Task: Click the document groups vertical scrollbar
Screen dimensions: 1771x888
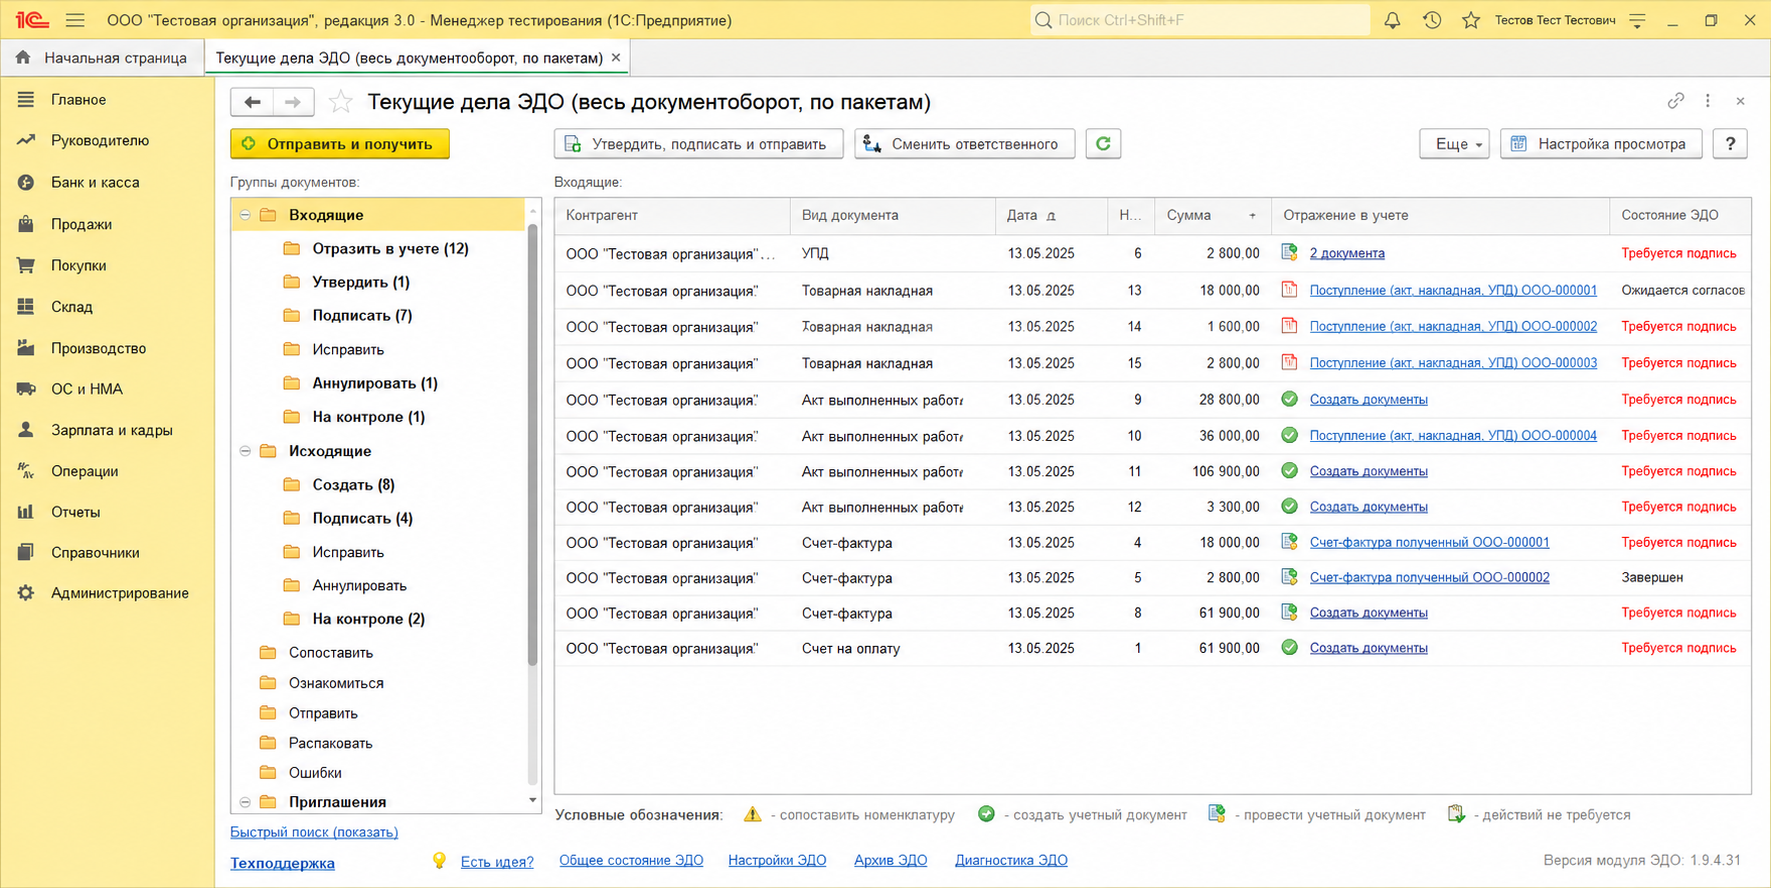Action: click(x=533, y=445)
